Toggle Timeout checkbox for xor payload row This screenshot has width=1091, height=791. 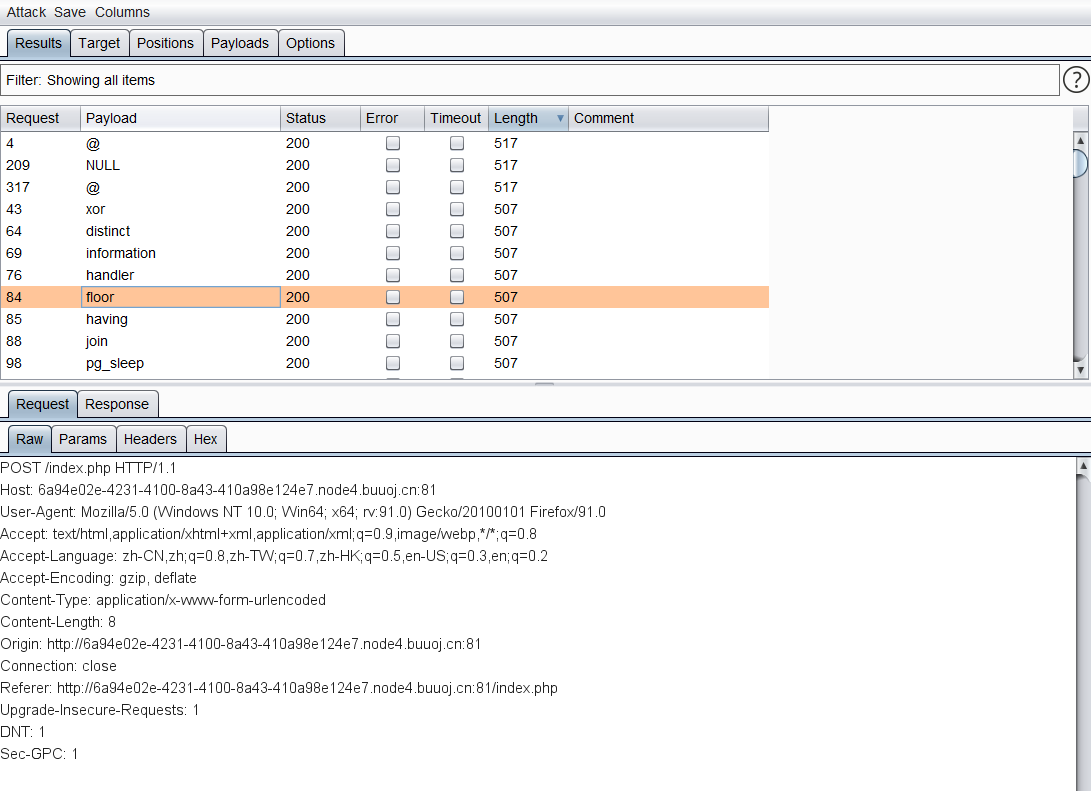coord(457,209)
